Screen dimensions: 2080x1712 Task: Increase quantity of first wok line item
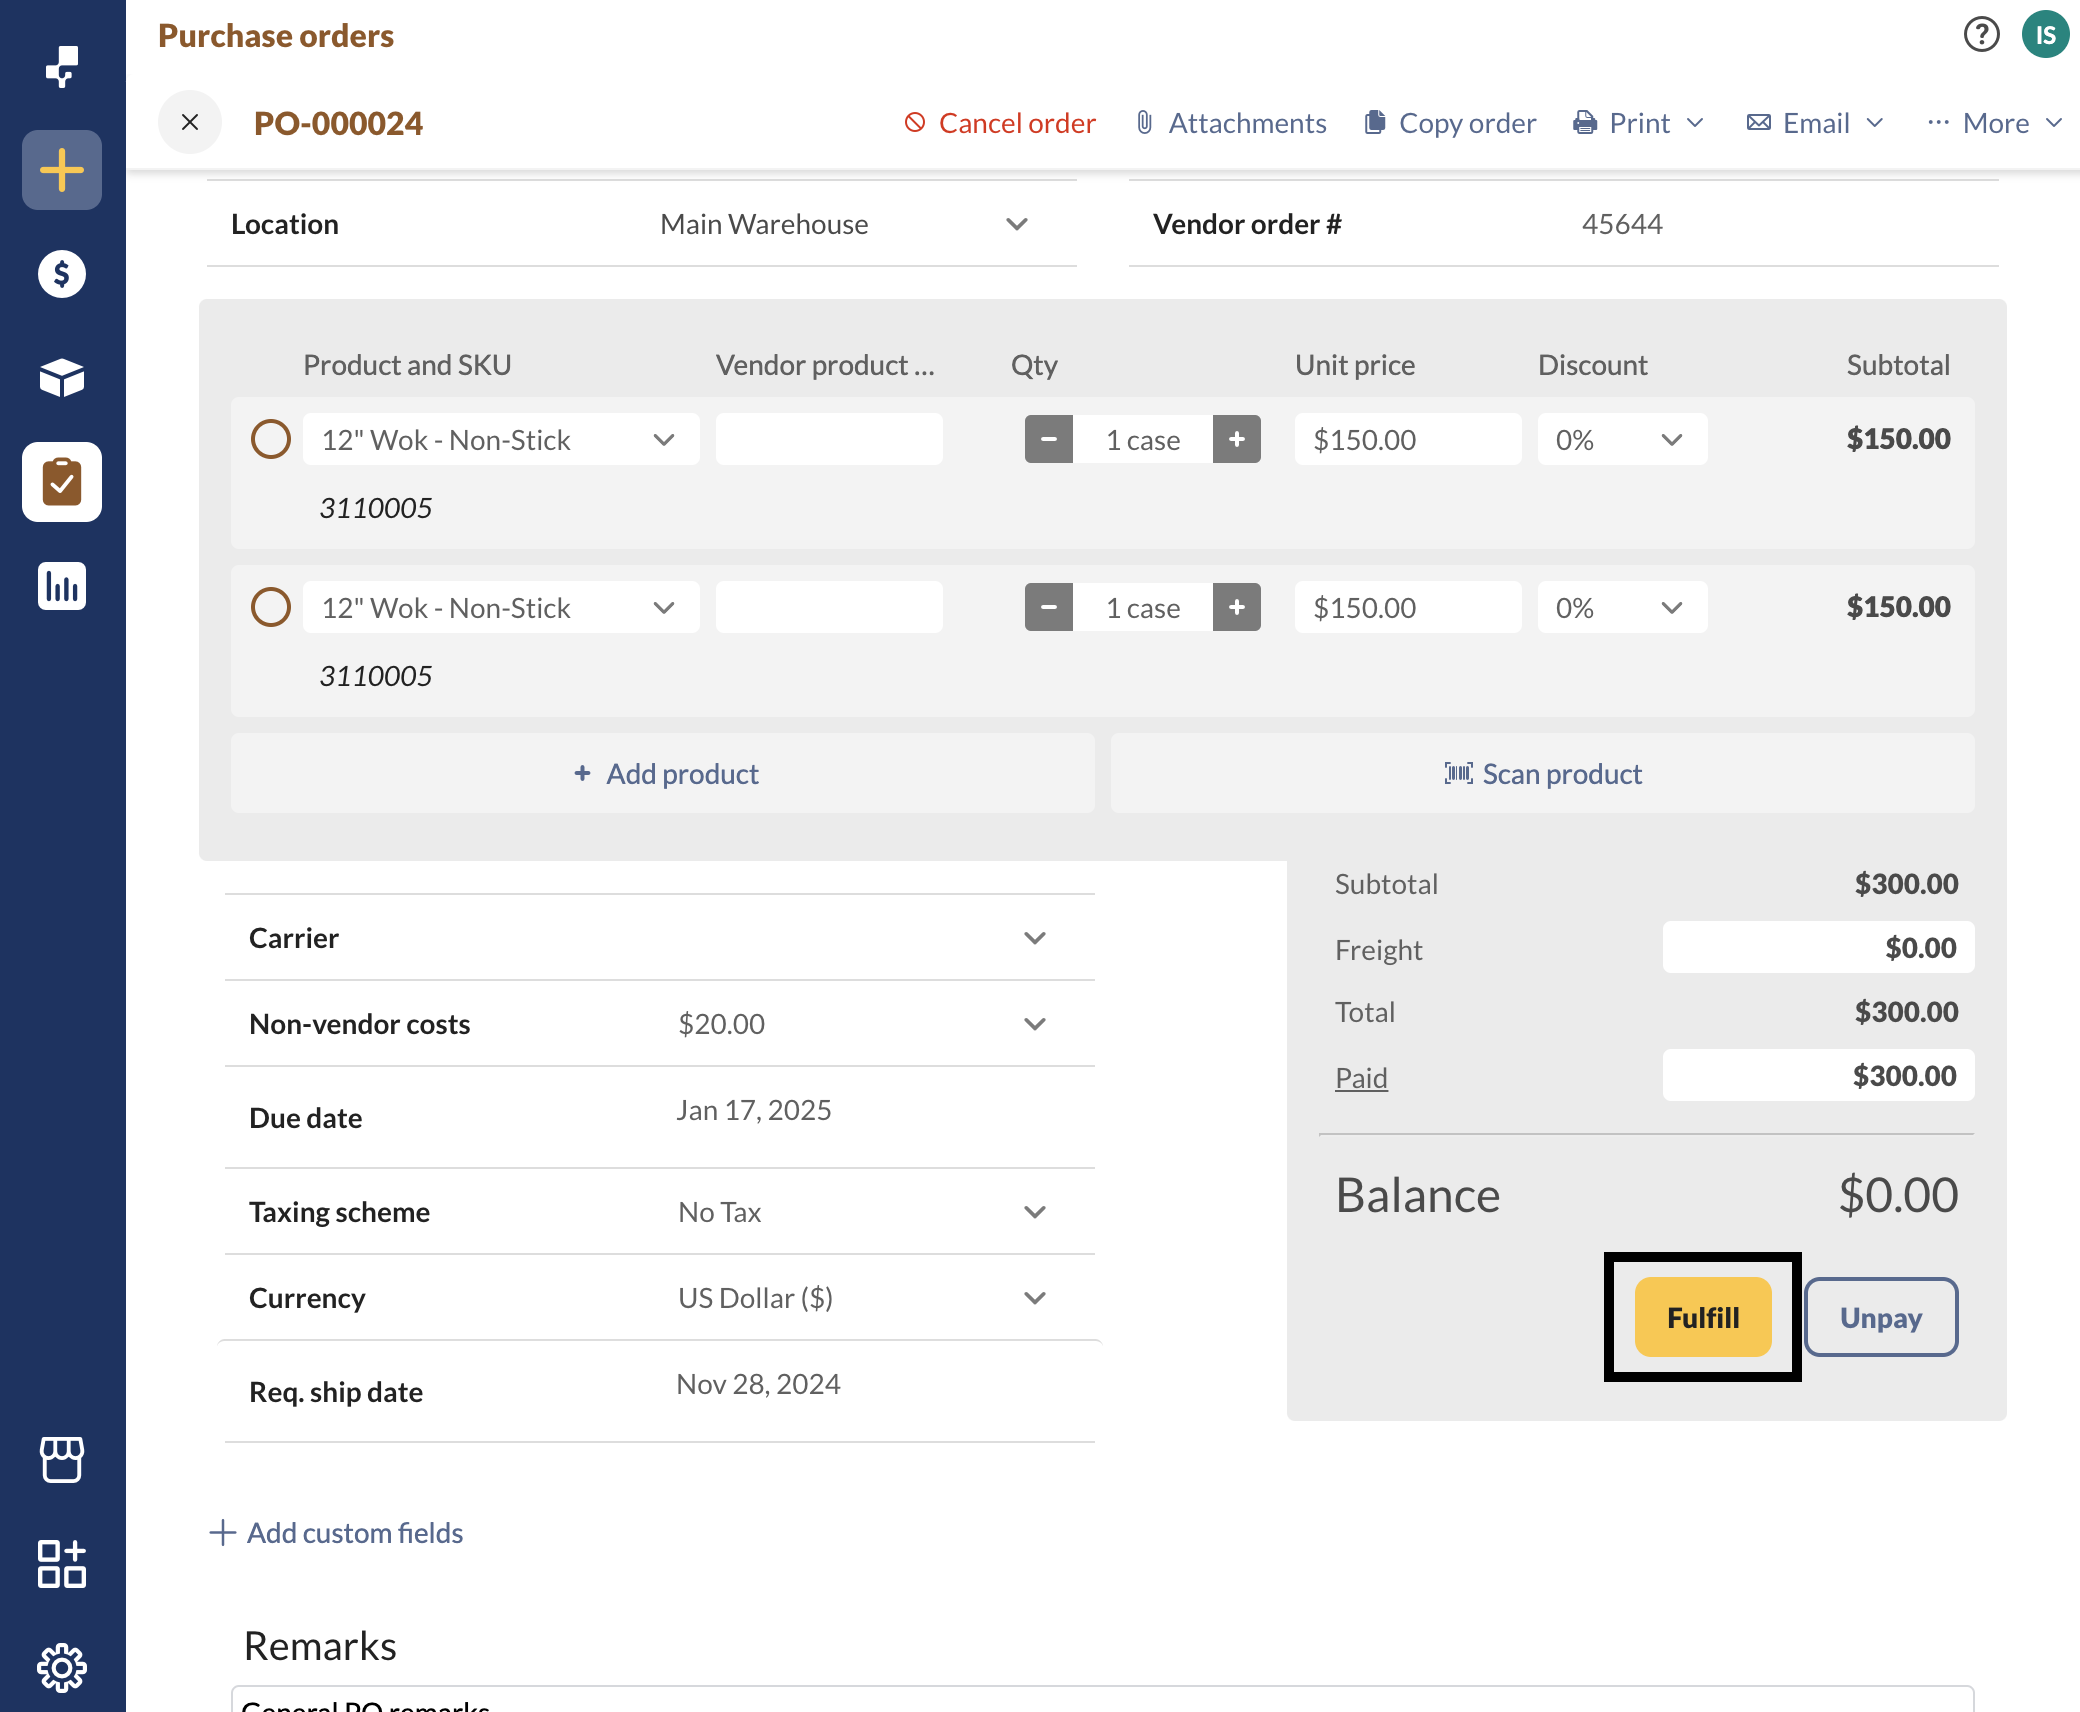(1236, 439)
